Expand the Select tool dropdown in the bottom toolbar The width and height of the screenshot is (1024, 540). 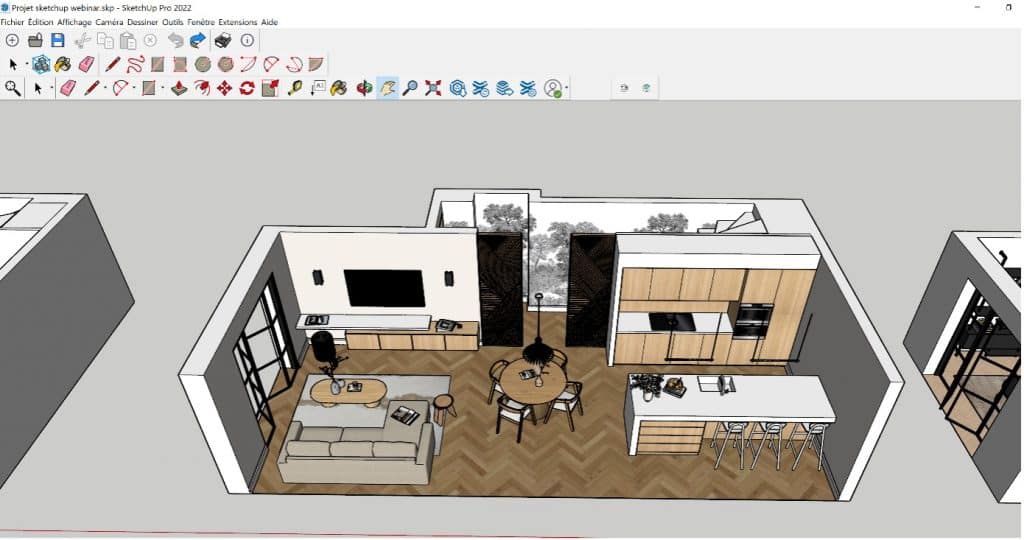click(52, 88)
